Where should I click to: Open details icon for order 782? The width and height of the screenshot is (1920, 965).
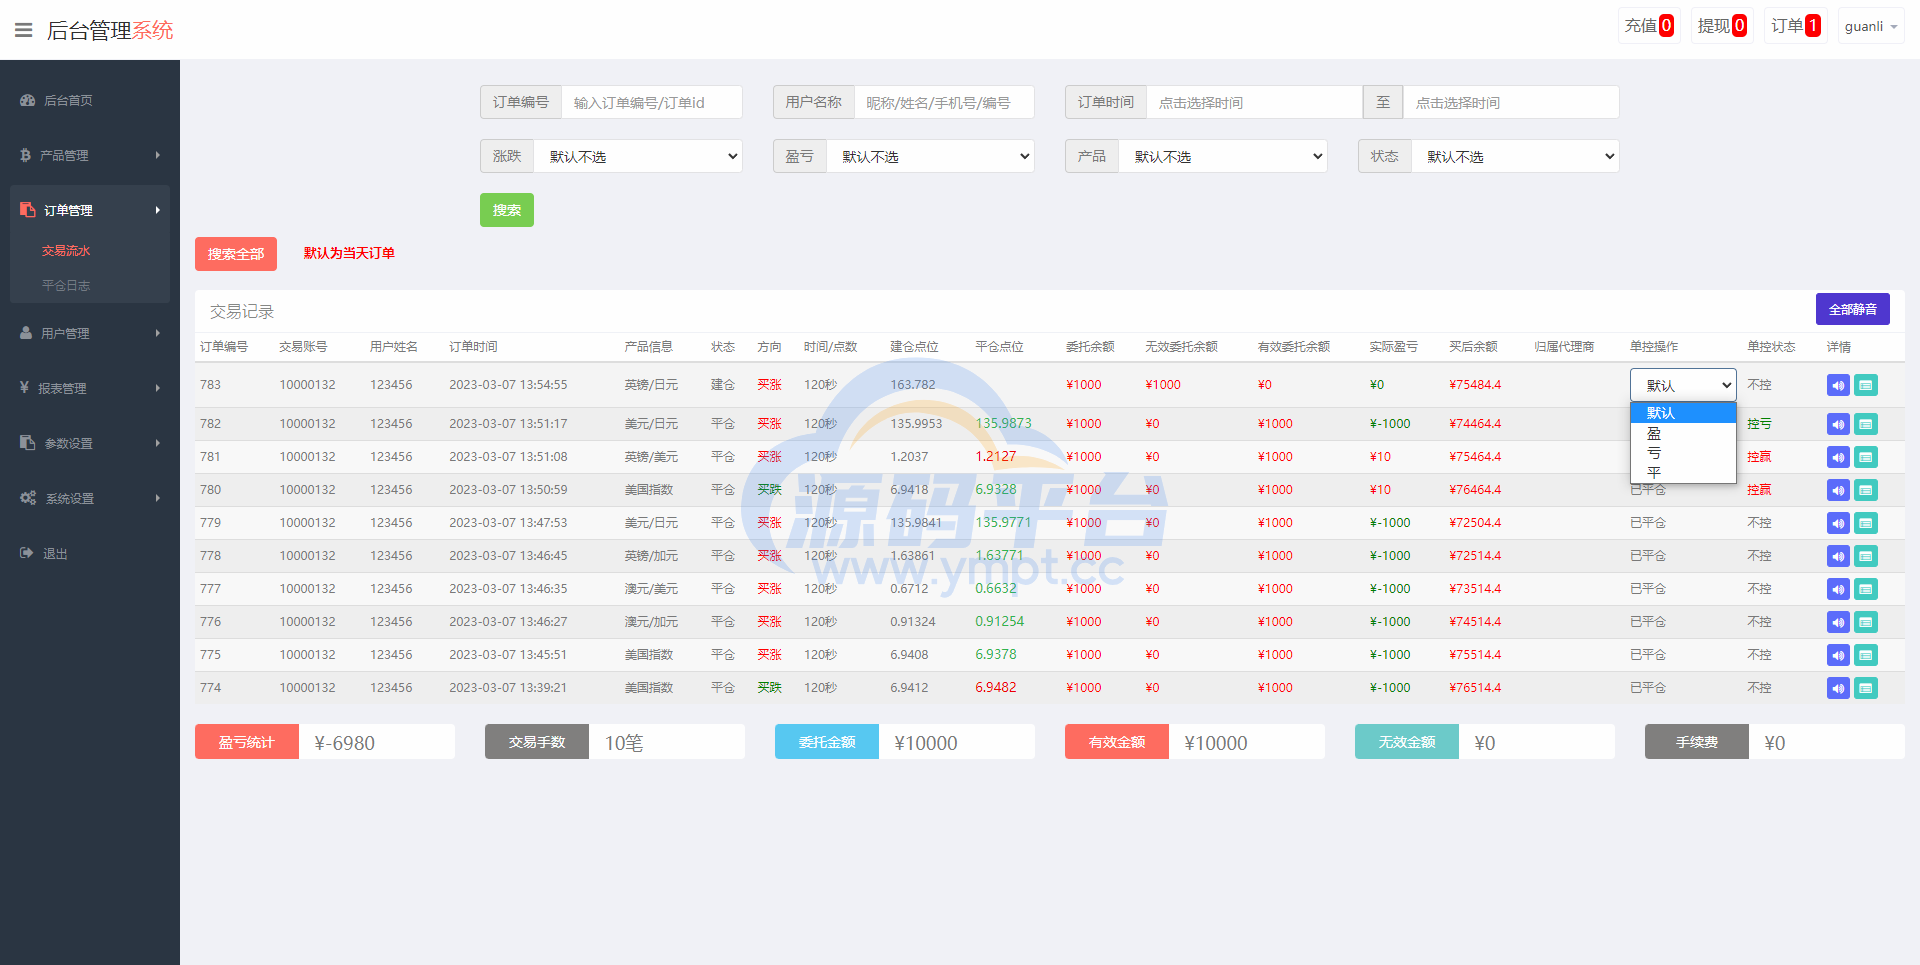1865,424
